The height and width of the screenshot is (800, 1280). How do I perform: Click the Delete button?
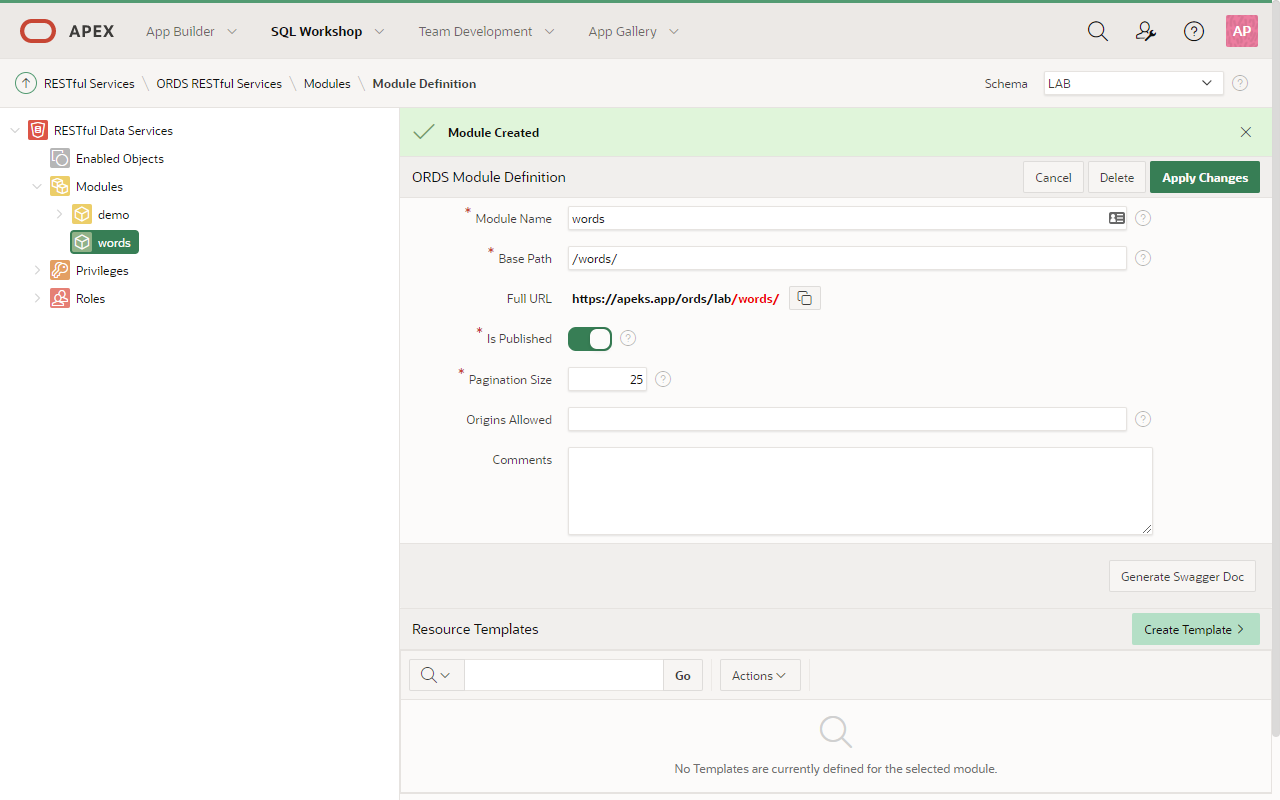1117,177
